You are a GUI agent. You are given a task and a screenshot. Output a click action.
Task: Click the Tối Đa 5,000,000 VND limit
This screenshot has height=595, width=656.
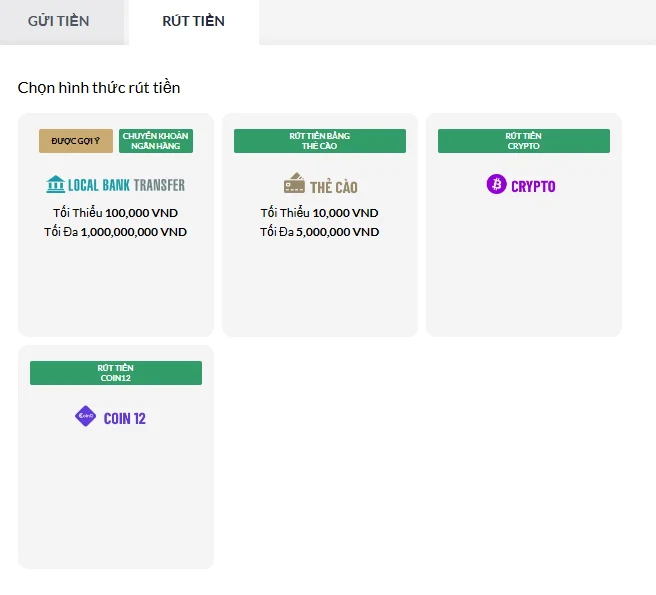320,232
